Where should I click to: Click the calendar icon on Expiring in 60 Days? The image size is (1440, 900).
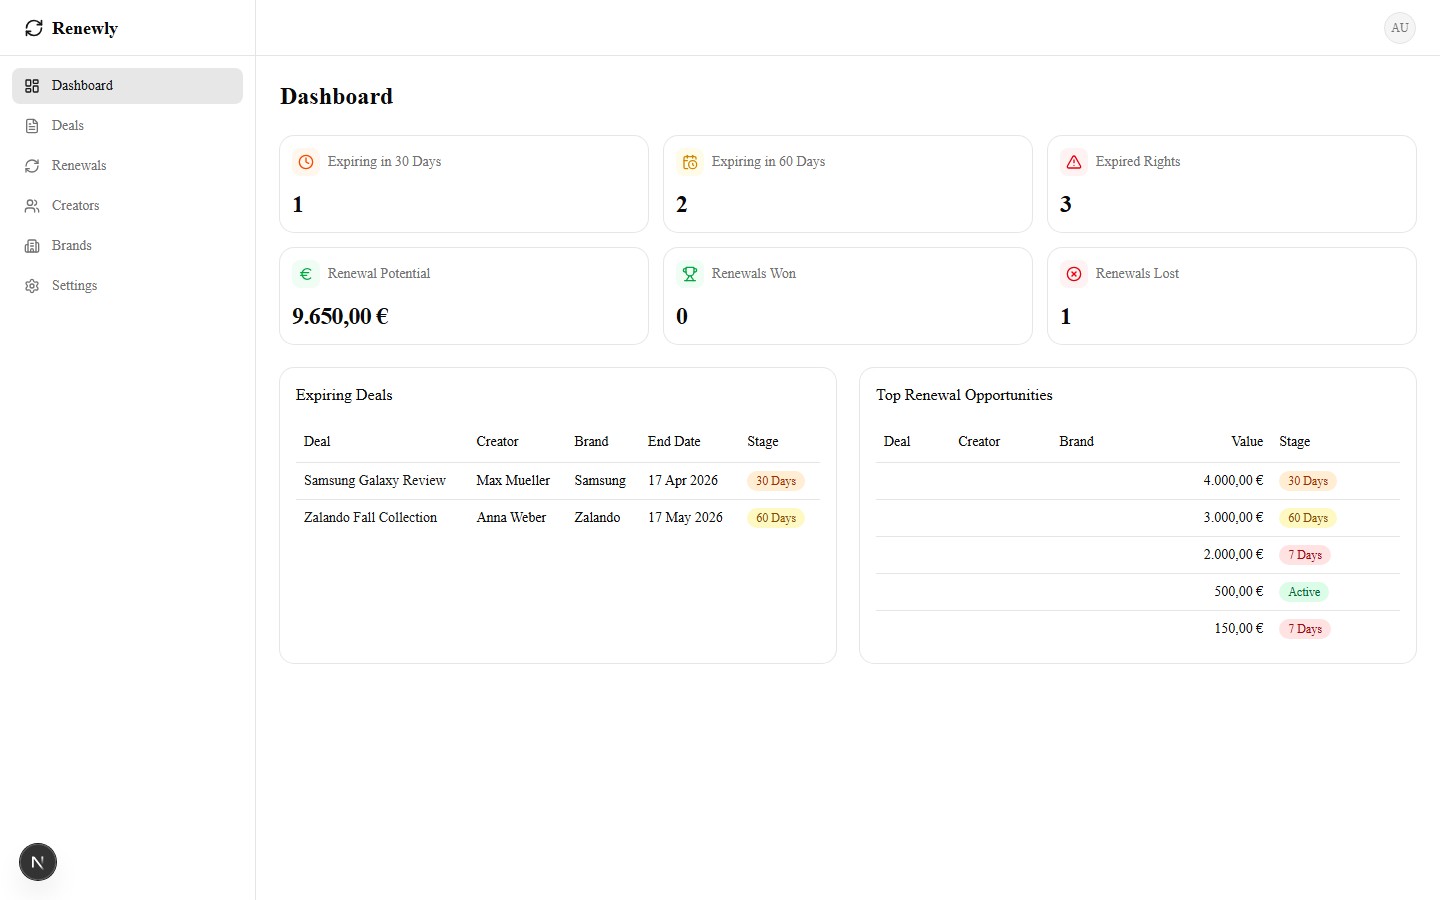690,161
